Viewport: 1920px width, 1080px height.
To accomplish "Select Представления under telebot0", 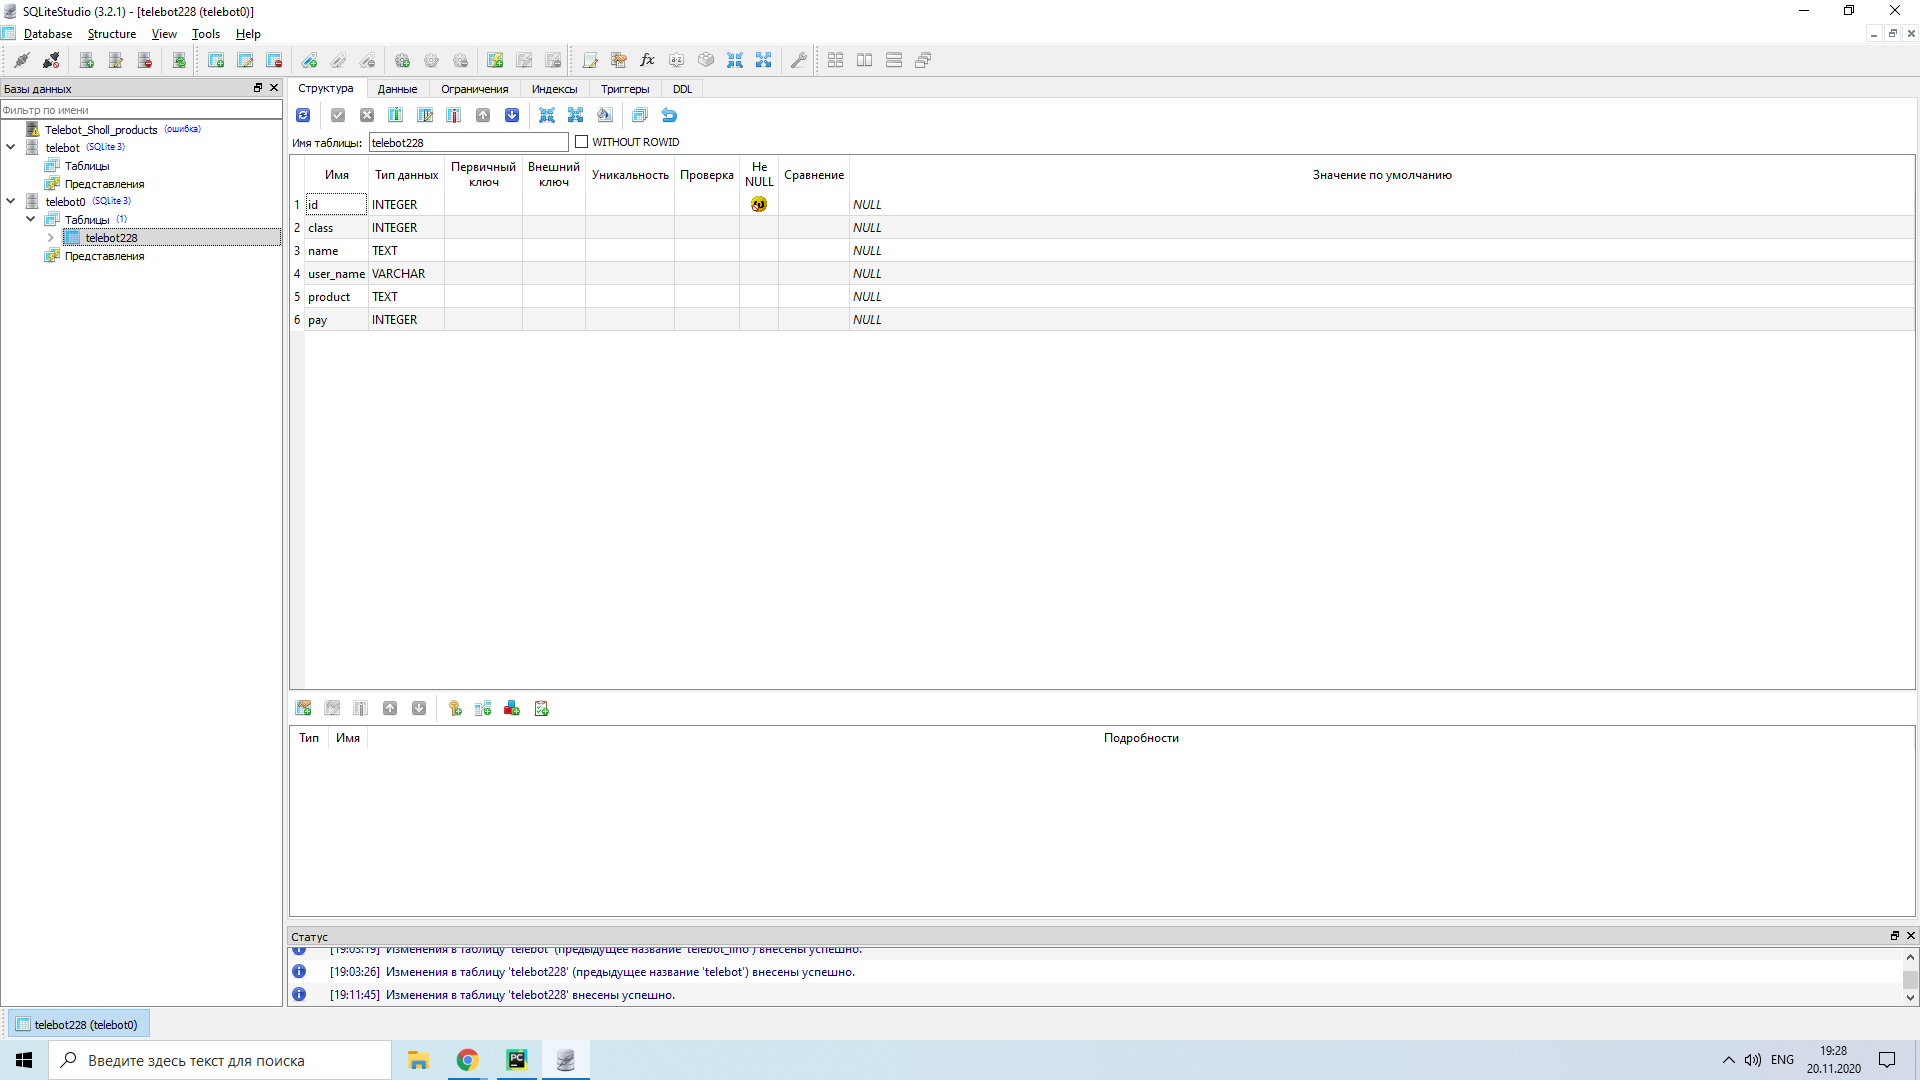I will click(x=104, y=256).
